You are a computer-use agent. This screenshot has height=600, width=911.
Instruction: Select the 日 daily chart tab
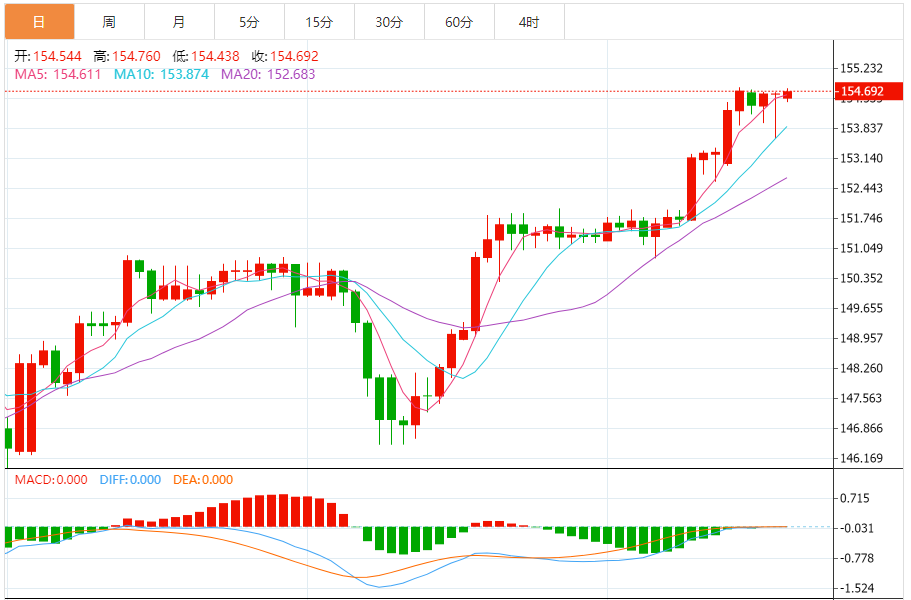pyautogui.click(x=40, y=21)
